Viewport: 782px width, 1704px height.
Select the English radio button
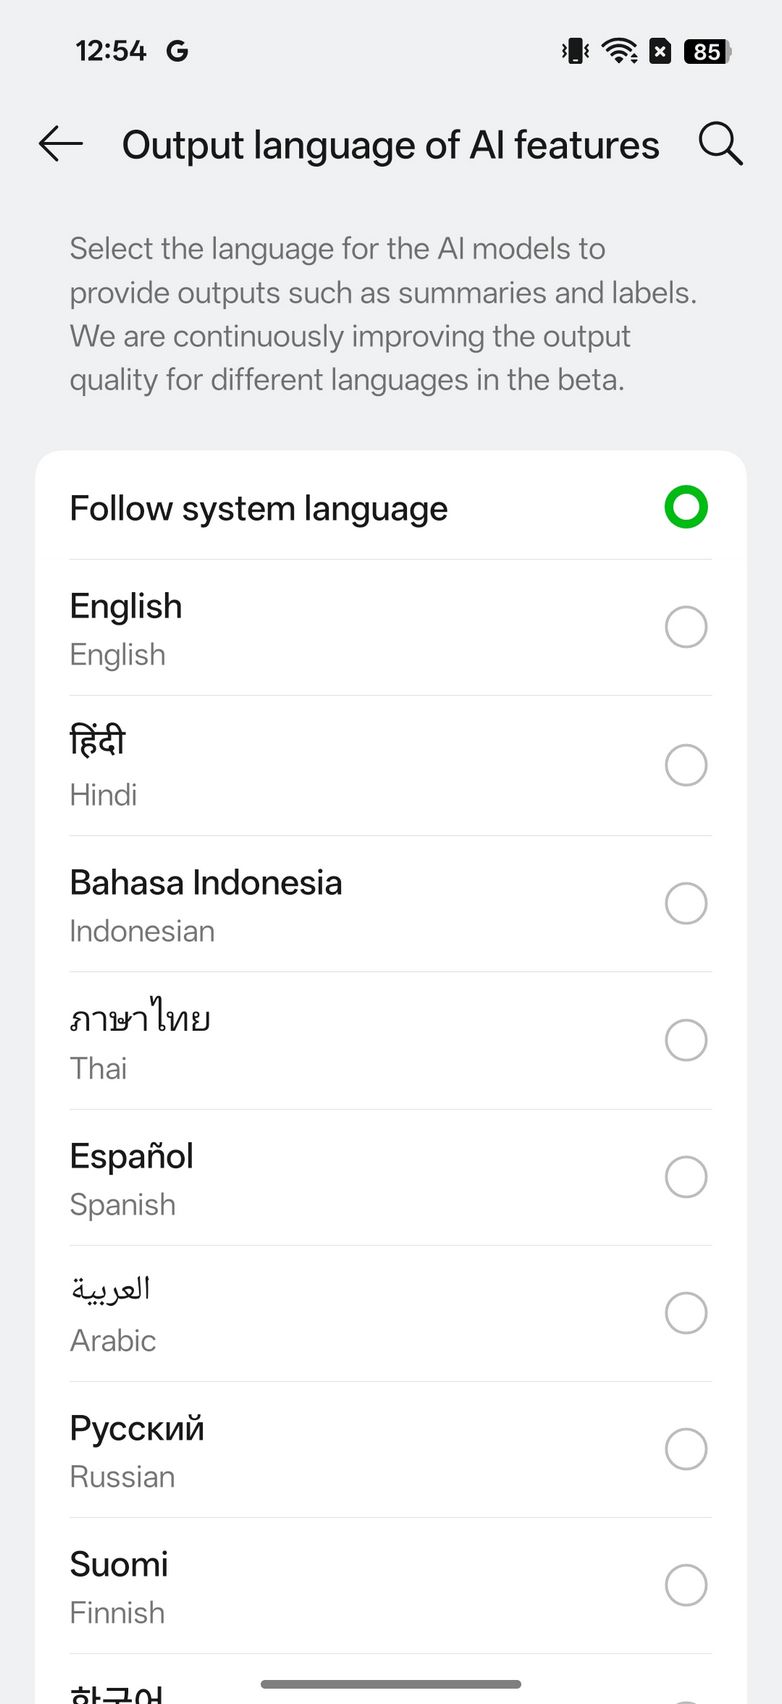[686, 627]
